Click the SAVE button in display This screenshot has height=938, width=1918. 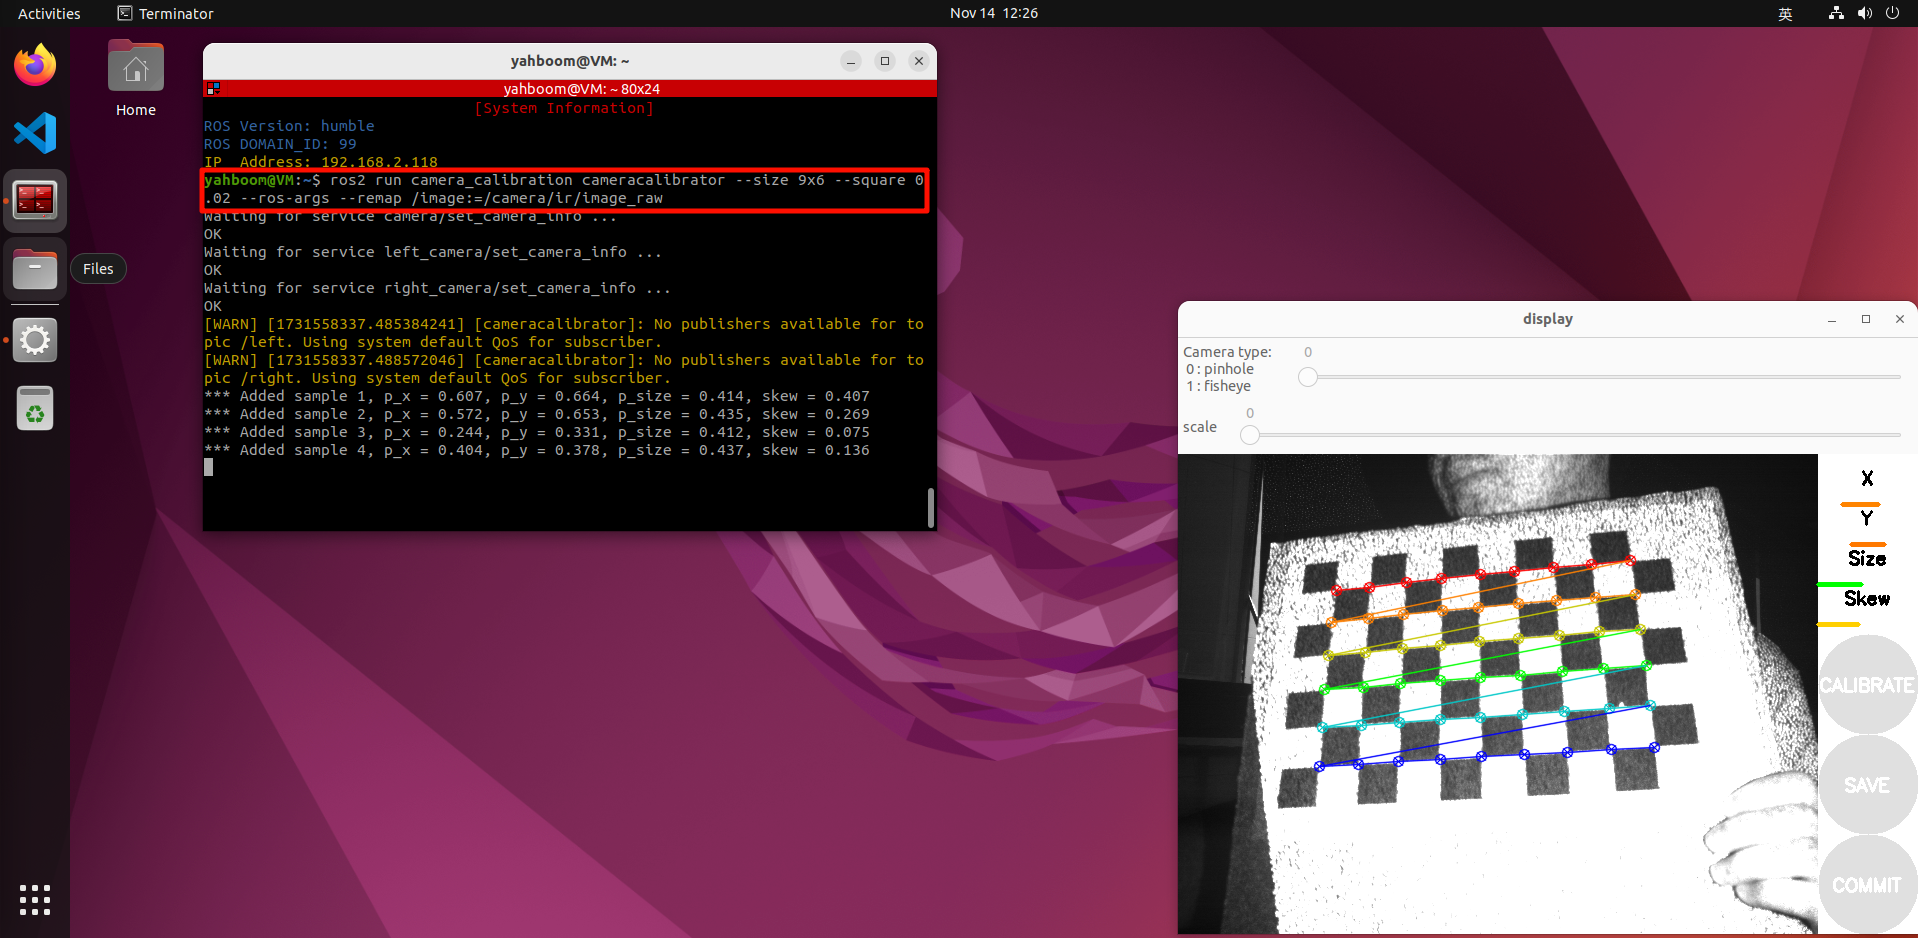click(1867, 785)
